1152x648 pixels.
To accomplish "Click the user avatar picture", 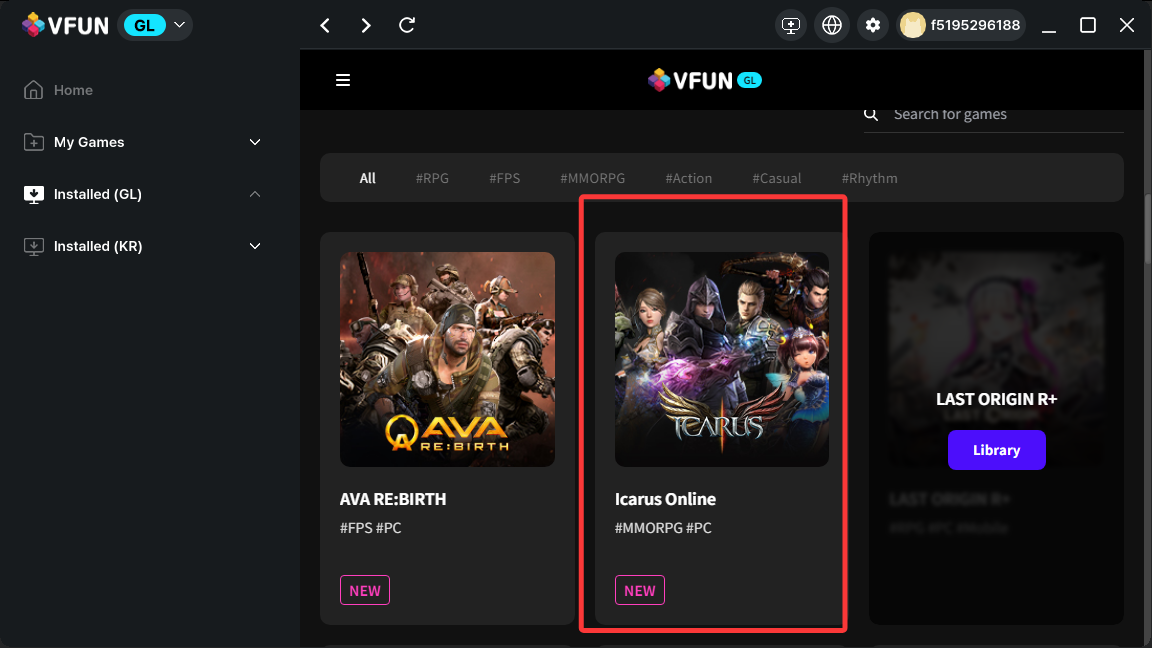I will click(x=912, y=25).
